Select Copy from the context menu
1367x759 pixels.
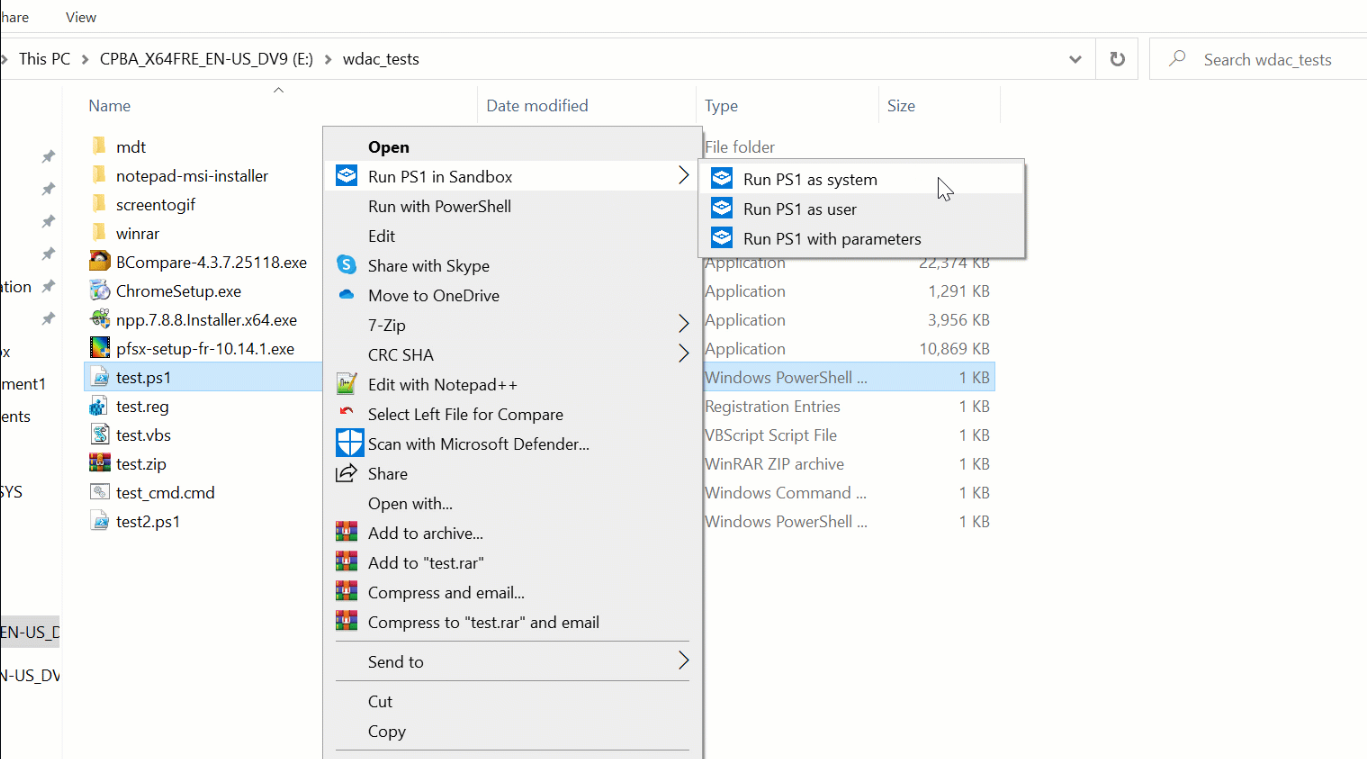point(386,731)
